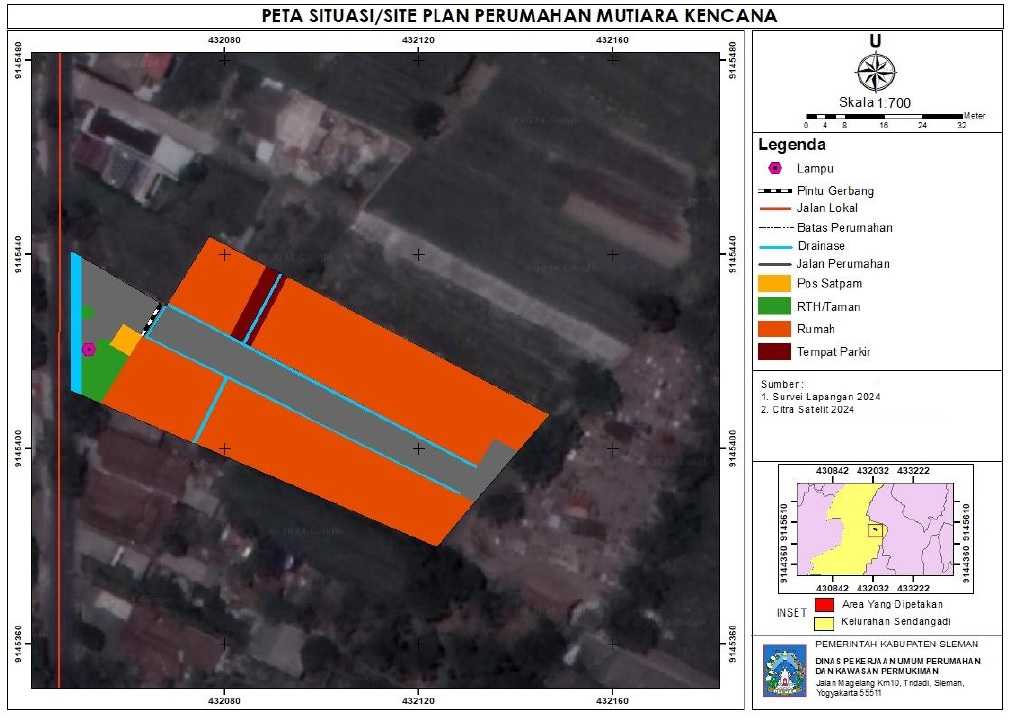This screenshot has width=1017, height=724.
Task: Click the 'Pos Satpam' legend label
Action: [830, 284]
